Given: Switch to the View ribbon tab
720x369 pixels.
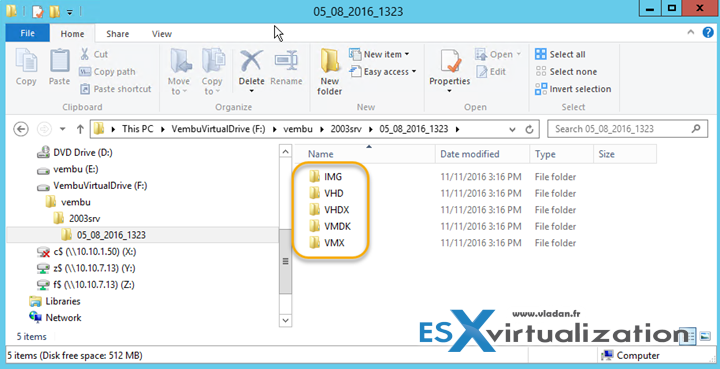Looking at the screenshot, I should pos(162,34).
